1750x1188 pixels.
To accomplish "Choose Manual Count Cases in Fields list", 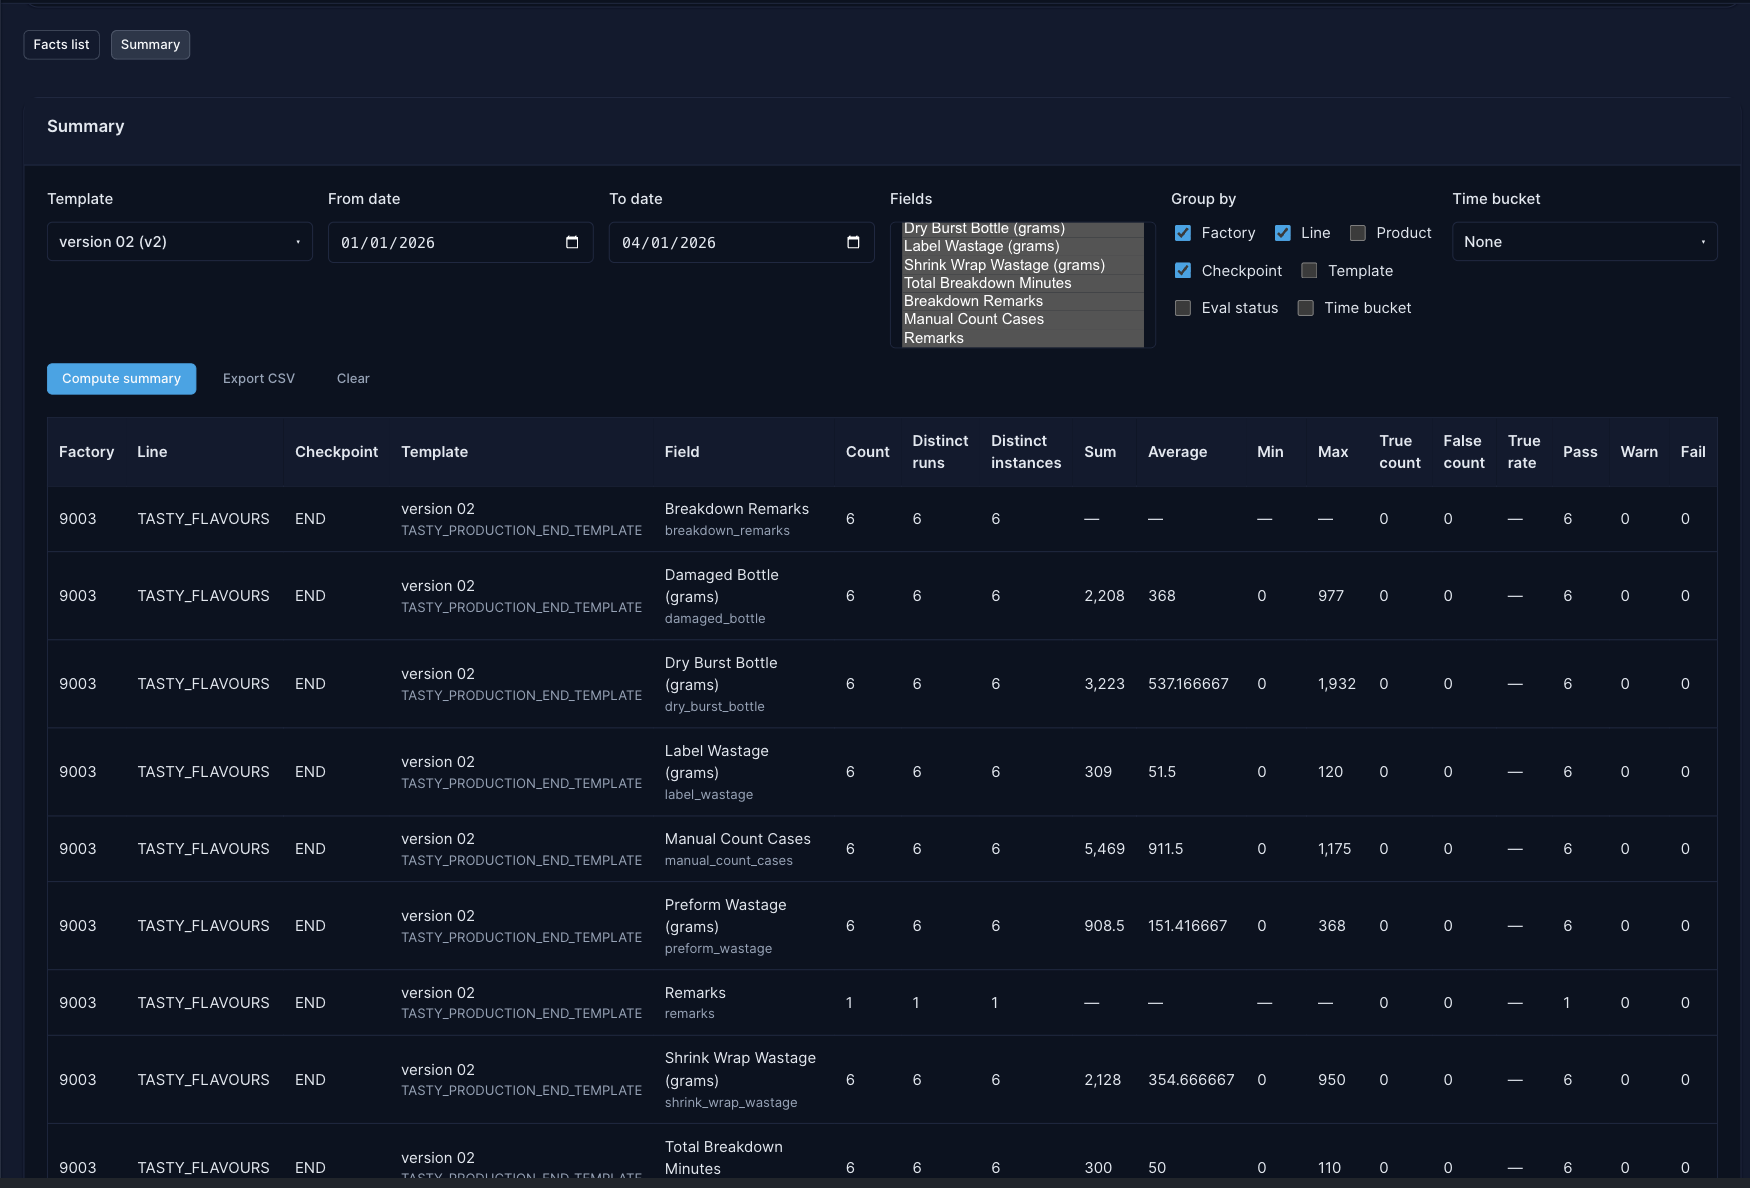I will 973,319.
